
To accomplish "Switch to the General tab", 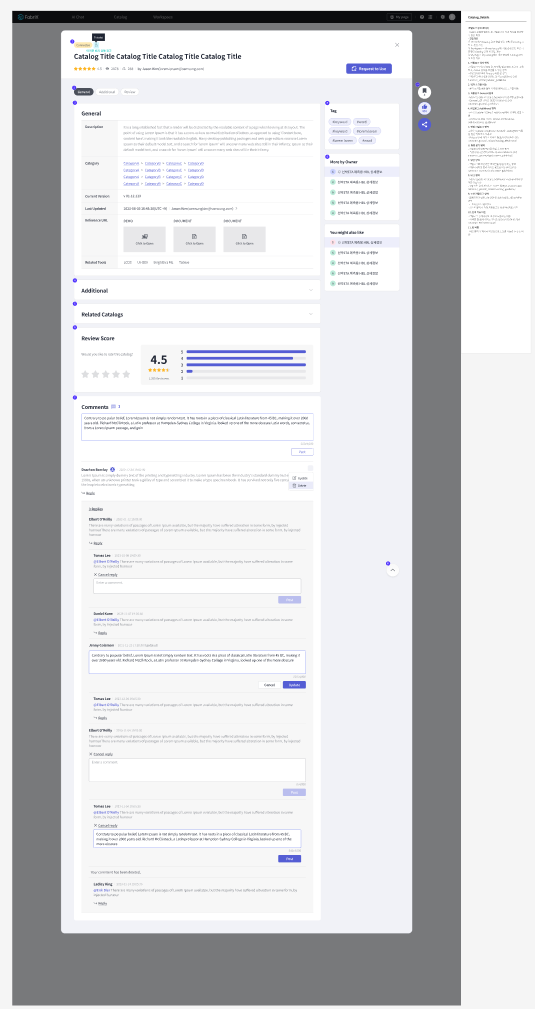I will click(x=84, y=92).
